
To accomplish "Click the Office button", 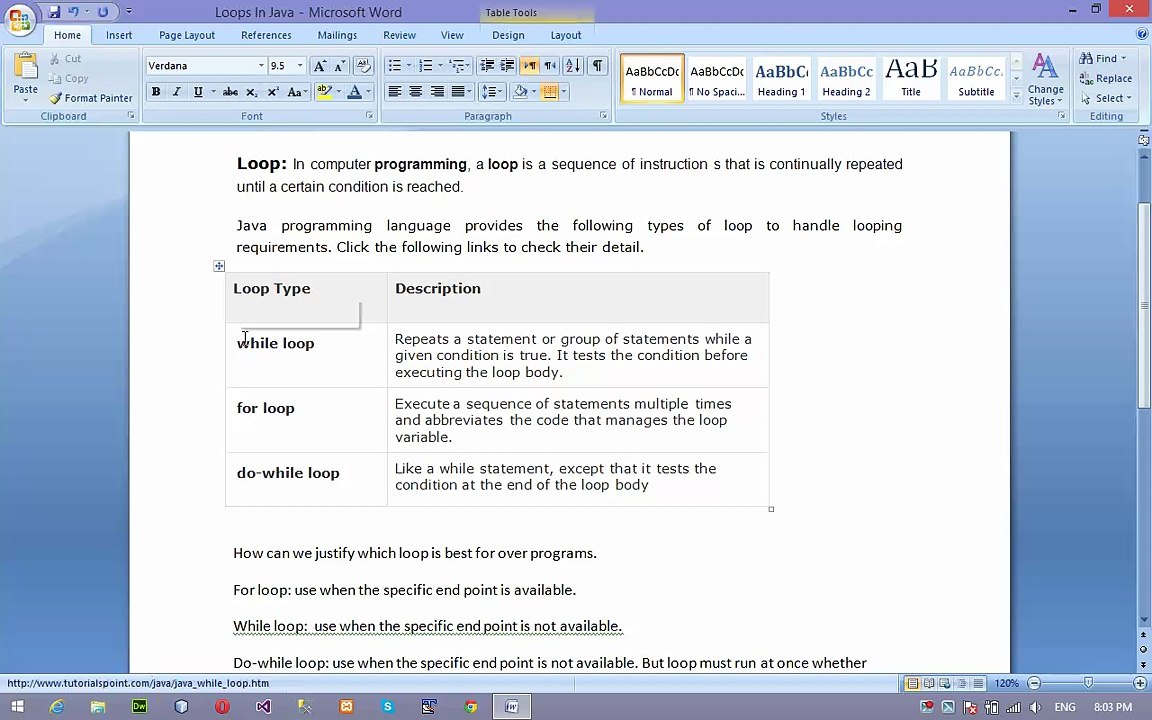I will pyautogui.click(x=20, y=19).
